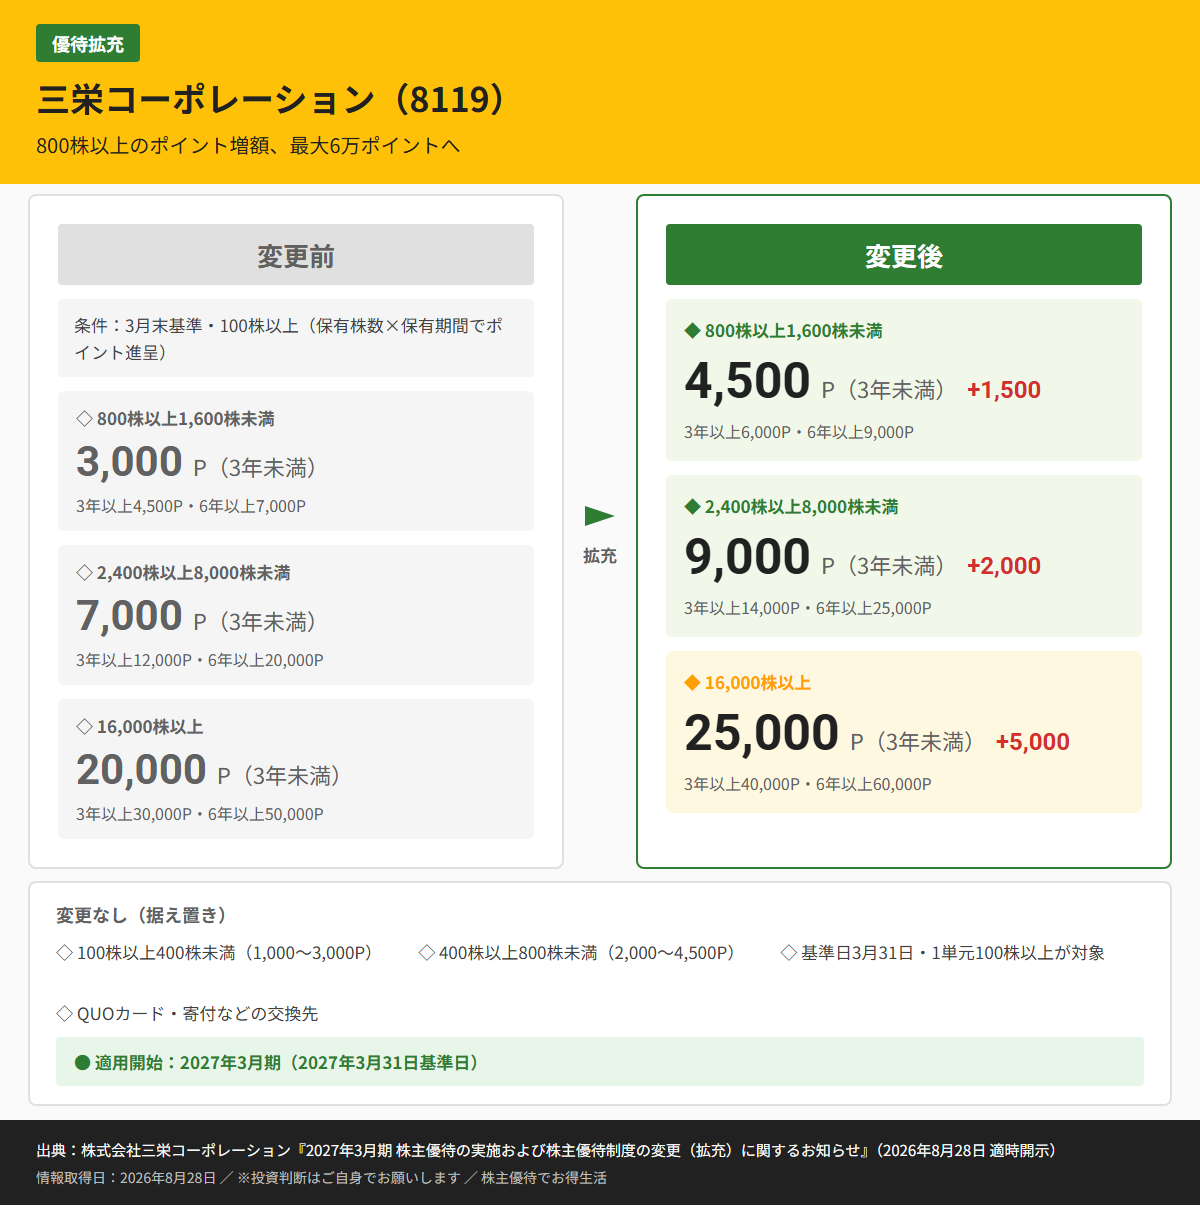
Task: Click the text 基準日3月31日・1単元100株以上が対象
Action: [x=953, y=953]
